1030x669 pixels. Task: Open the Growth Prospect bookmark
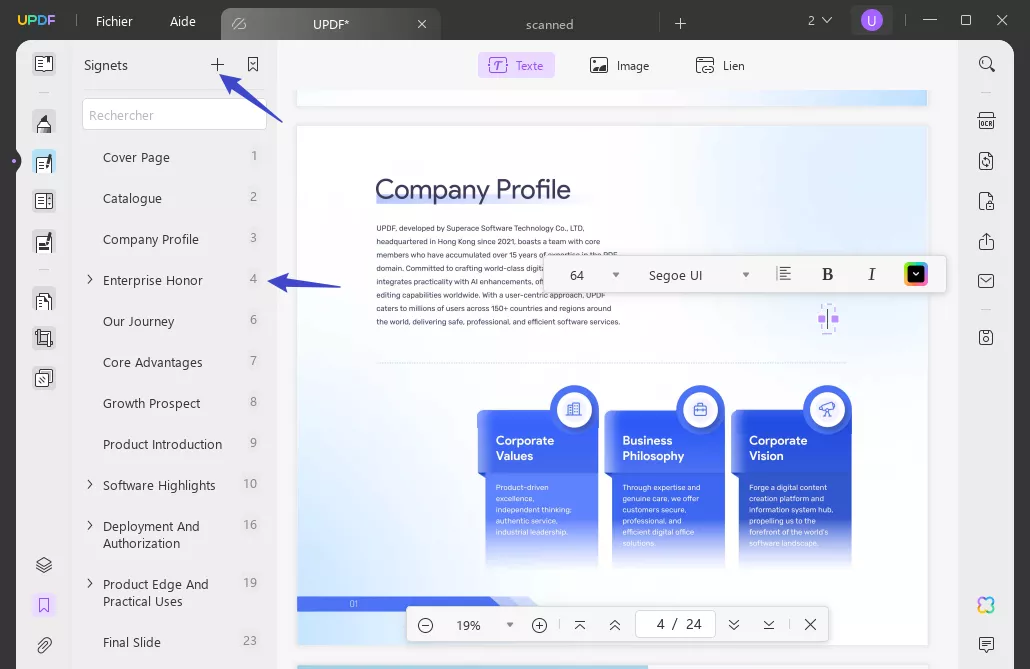pos(151,404)
